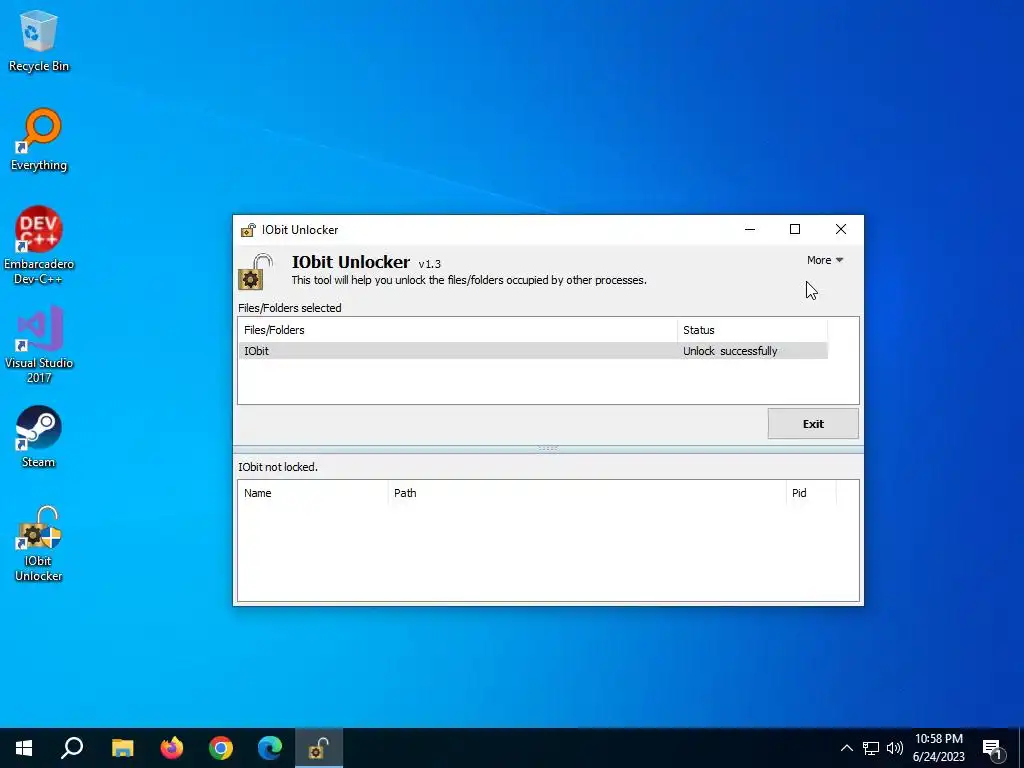Select the Steam desktop shortcut
Viewport: 1024px width, 768px height.
(39, 436)
